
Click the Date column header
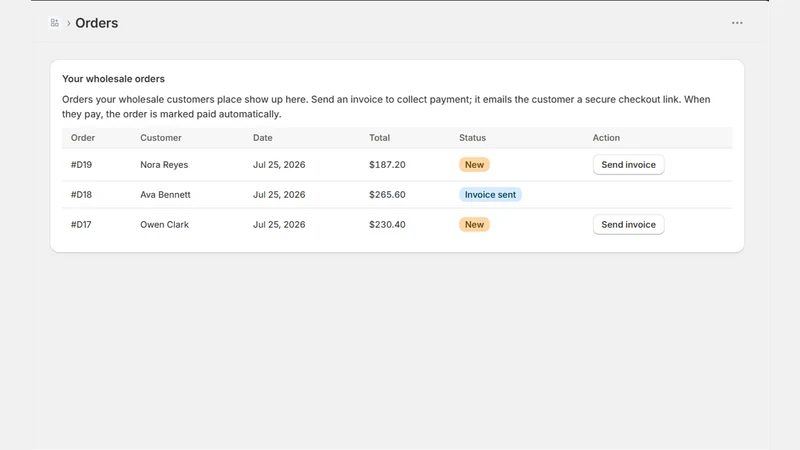[263, 138]
